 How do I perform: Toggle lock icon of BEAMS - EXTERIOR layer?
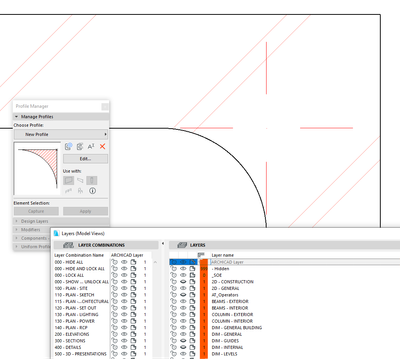[x=173, y=301]
